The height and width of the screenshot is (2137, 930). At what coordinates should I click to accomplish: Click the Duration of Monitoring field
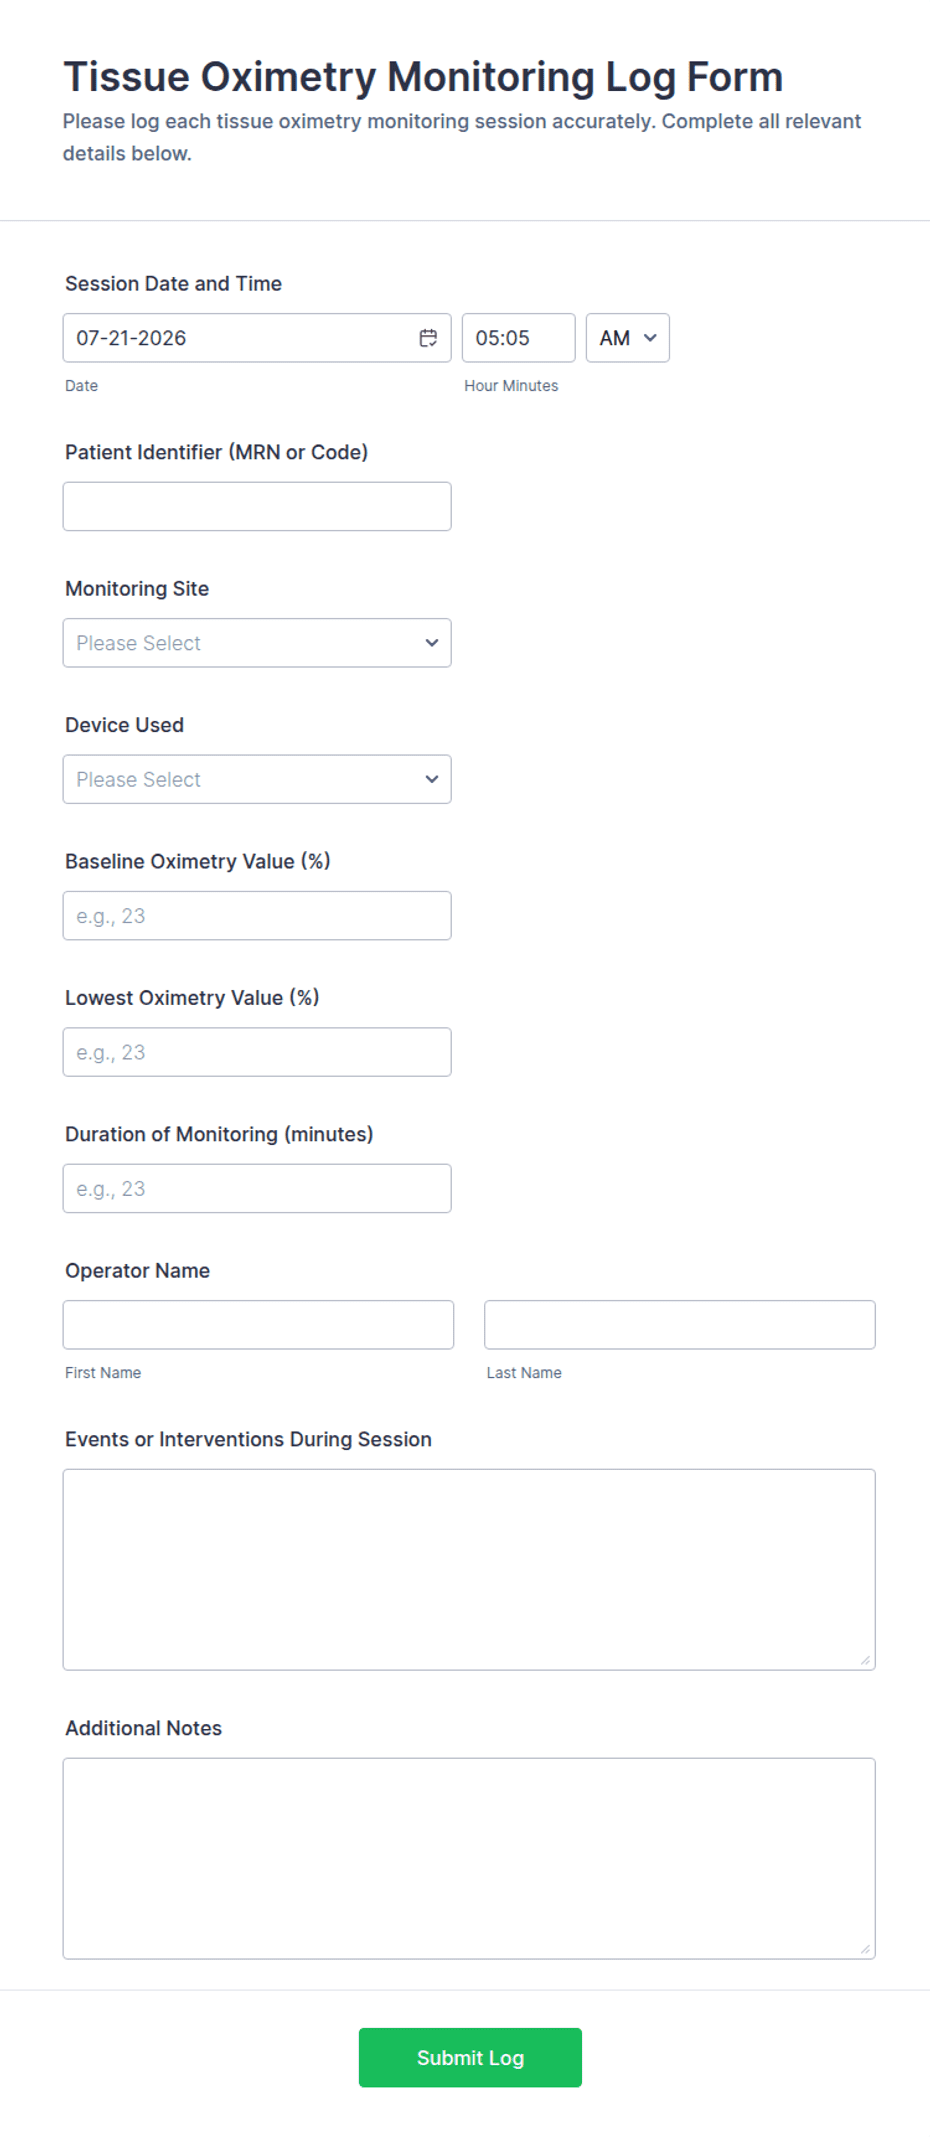(x=257, y=1189)
